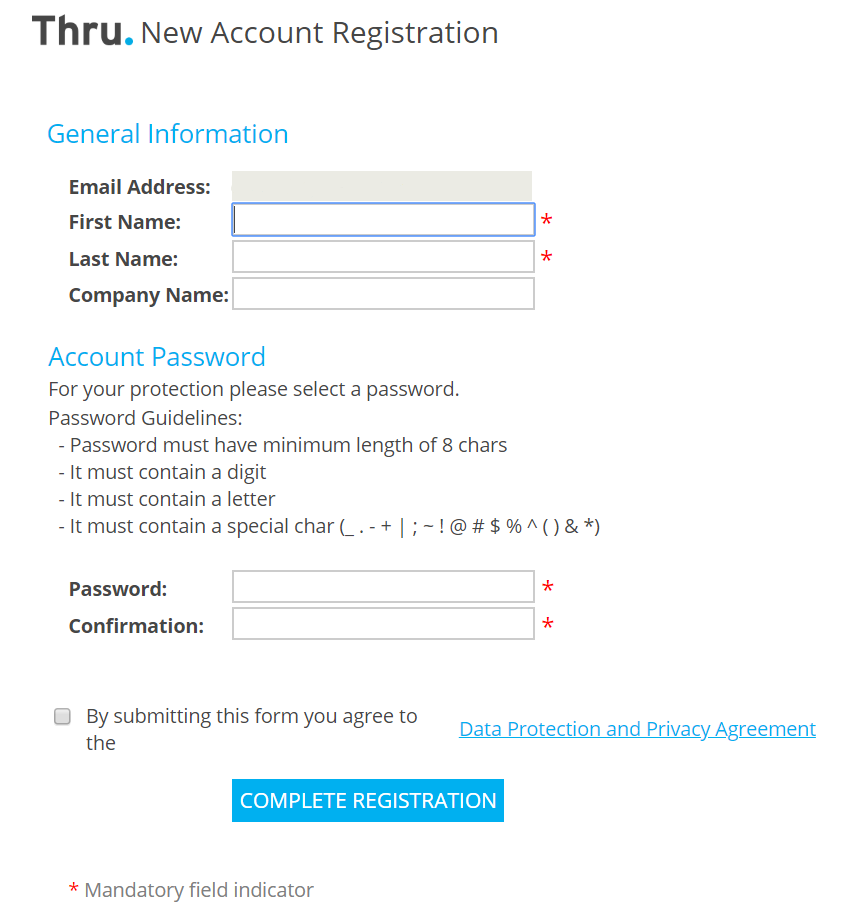Click the General Information section heading
This screenshot has width=853, height=919.
[x=168, y=134]
